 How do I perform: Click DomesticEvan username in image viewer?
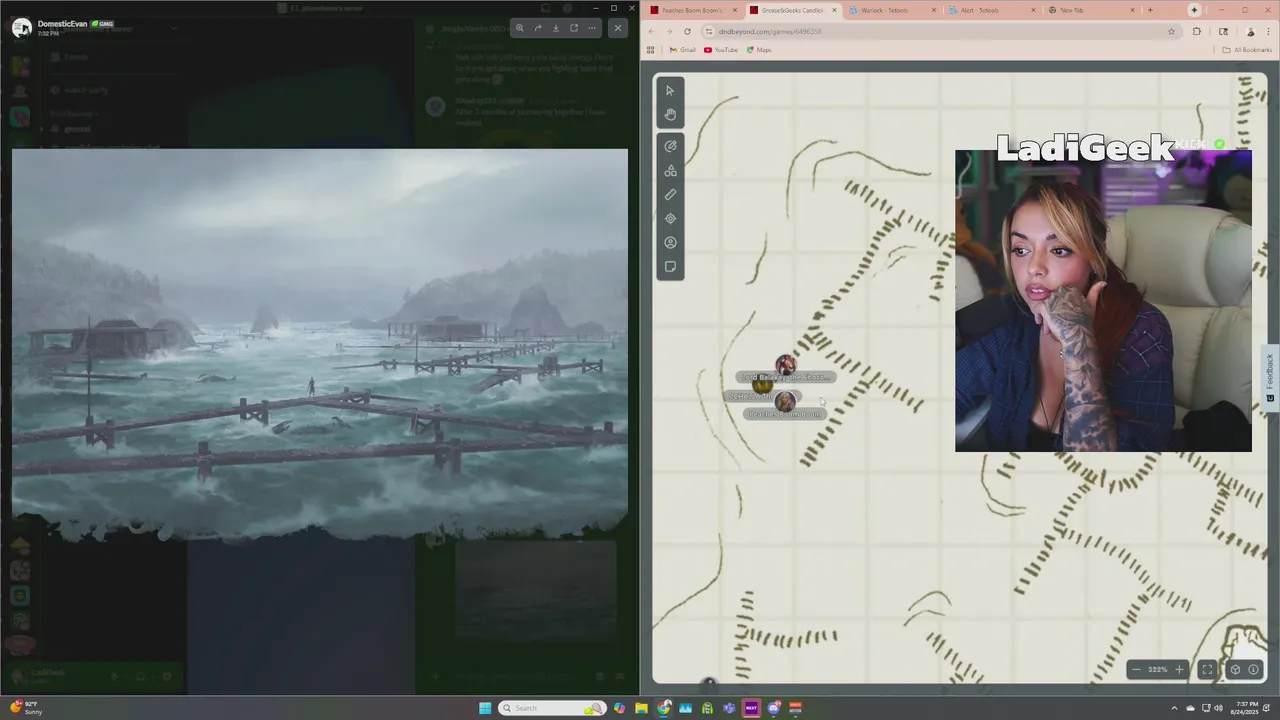point(62,23)
